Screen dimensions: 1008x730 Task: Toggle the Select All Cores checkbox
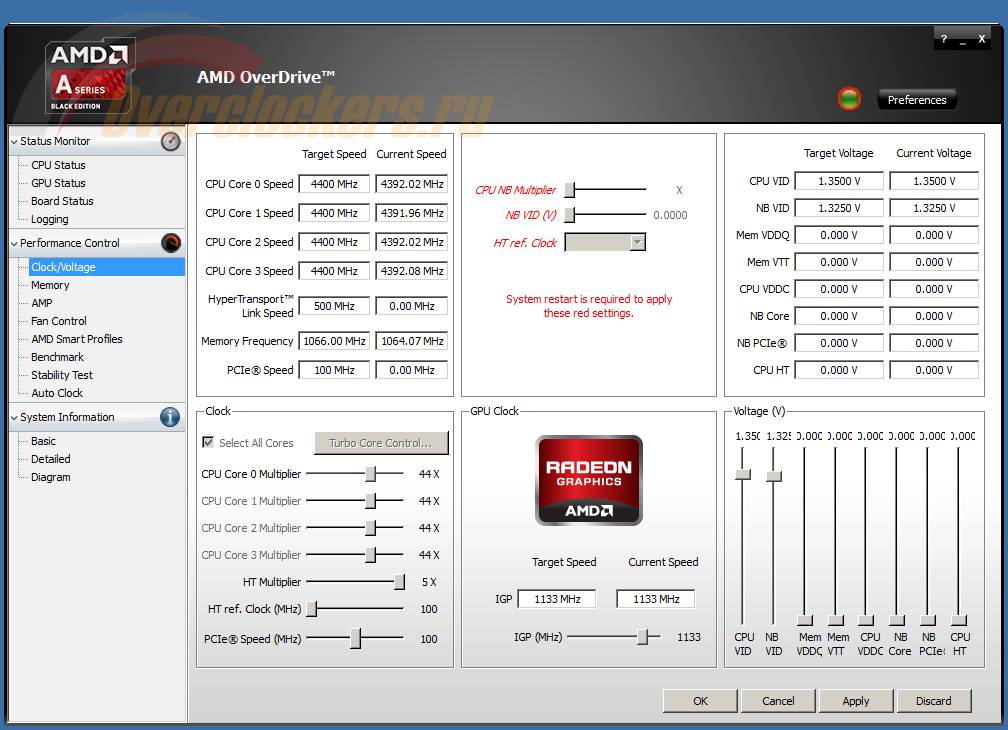(x=208, y=443)
